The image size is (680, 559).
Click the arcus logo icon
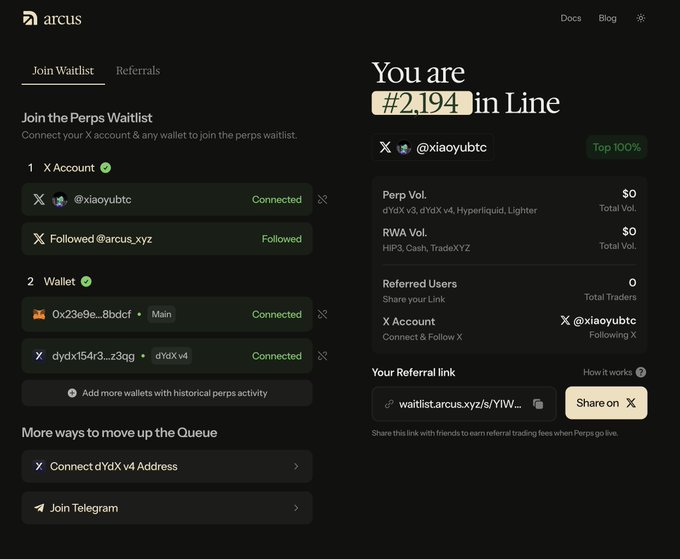point(30,18)
